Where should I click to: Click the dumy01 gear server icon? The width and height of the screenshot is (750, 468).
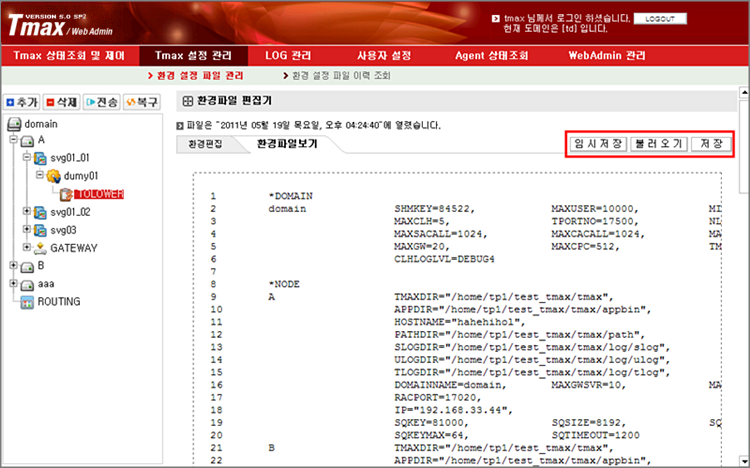[x=54, y=176]
